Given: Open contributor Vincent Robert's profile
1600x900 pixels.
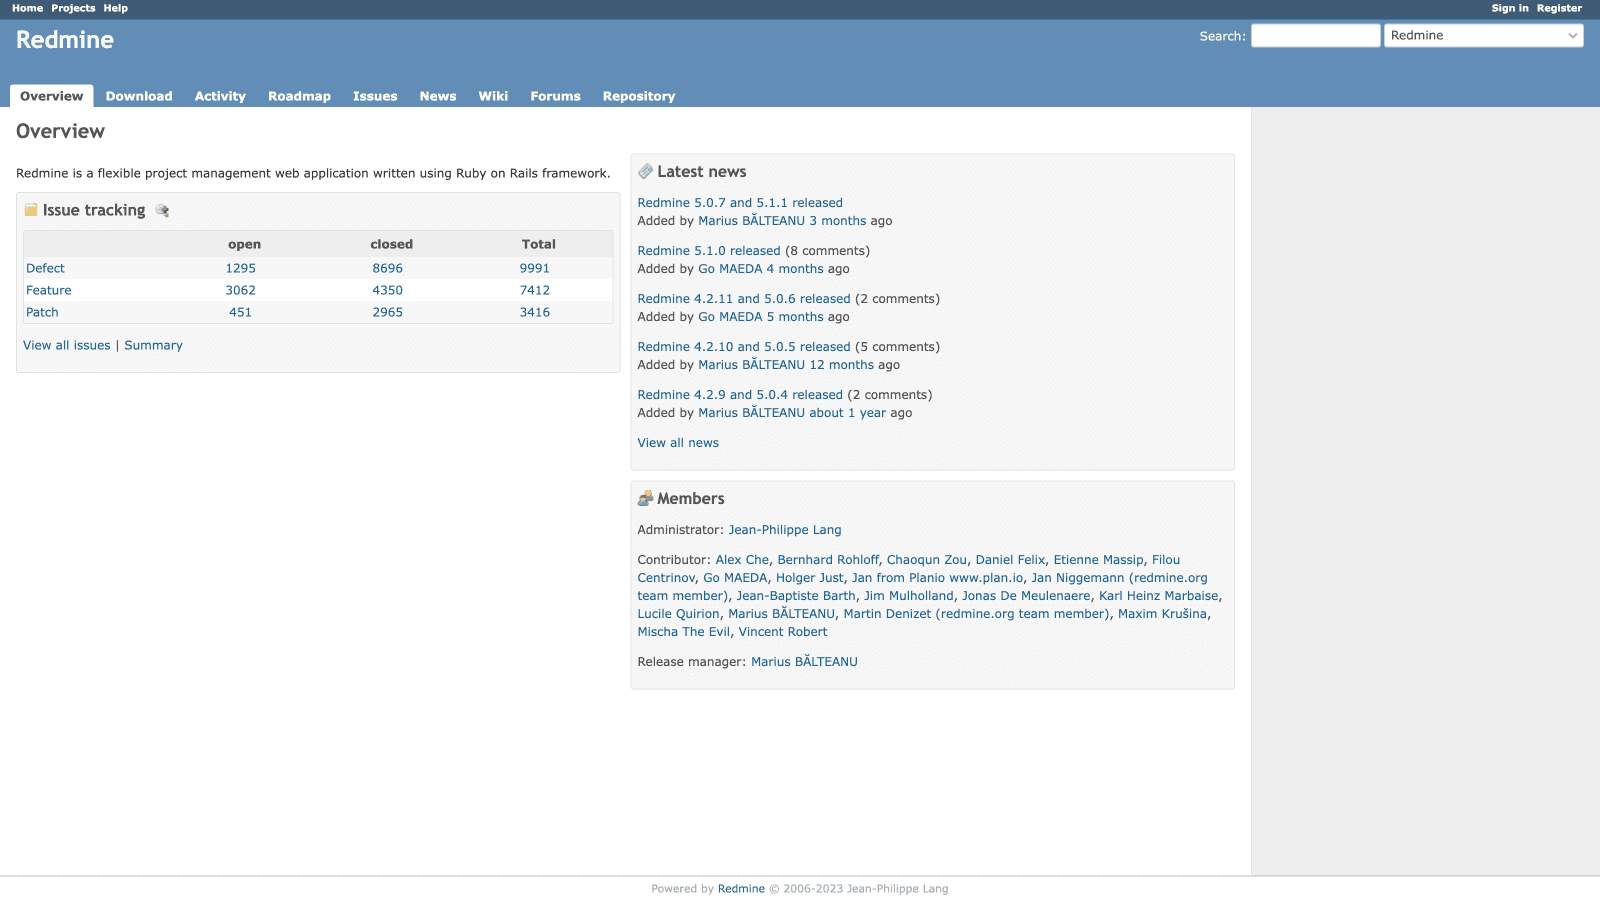Looking at the screenshot, I should [x=783, y=632].
